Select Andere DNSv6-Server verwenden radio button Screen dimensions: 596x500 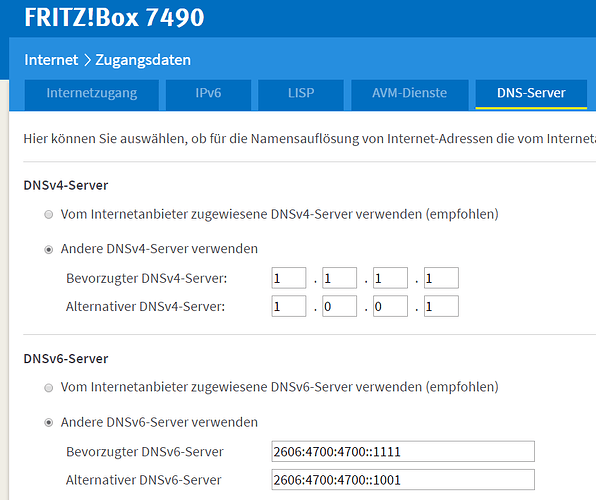coord(49,423)
